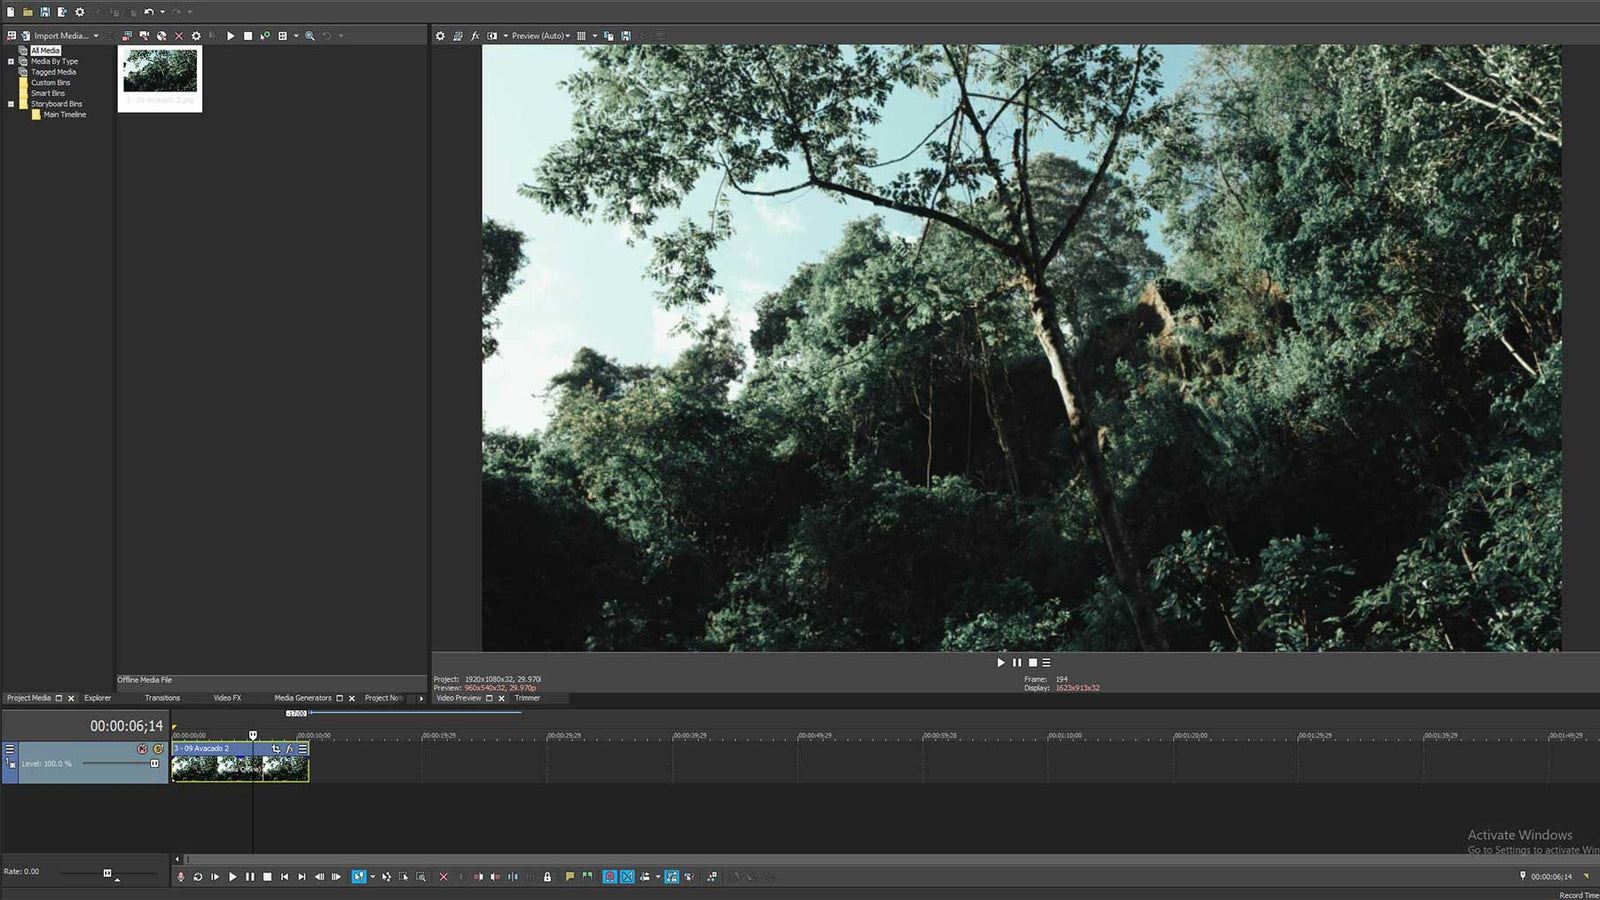This screenshot has width=1600, height=900.
Task: Remove selected media using the red X icon
Action: (178, 35)
